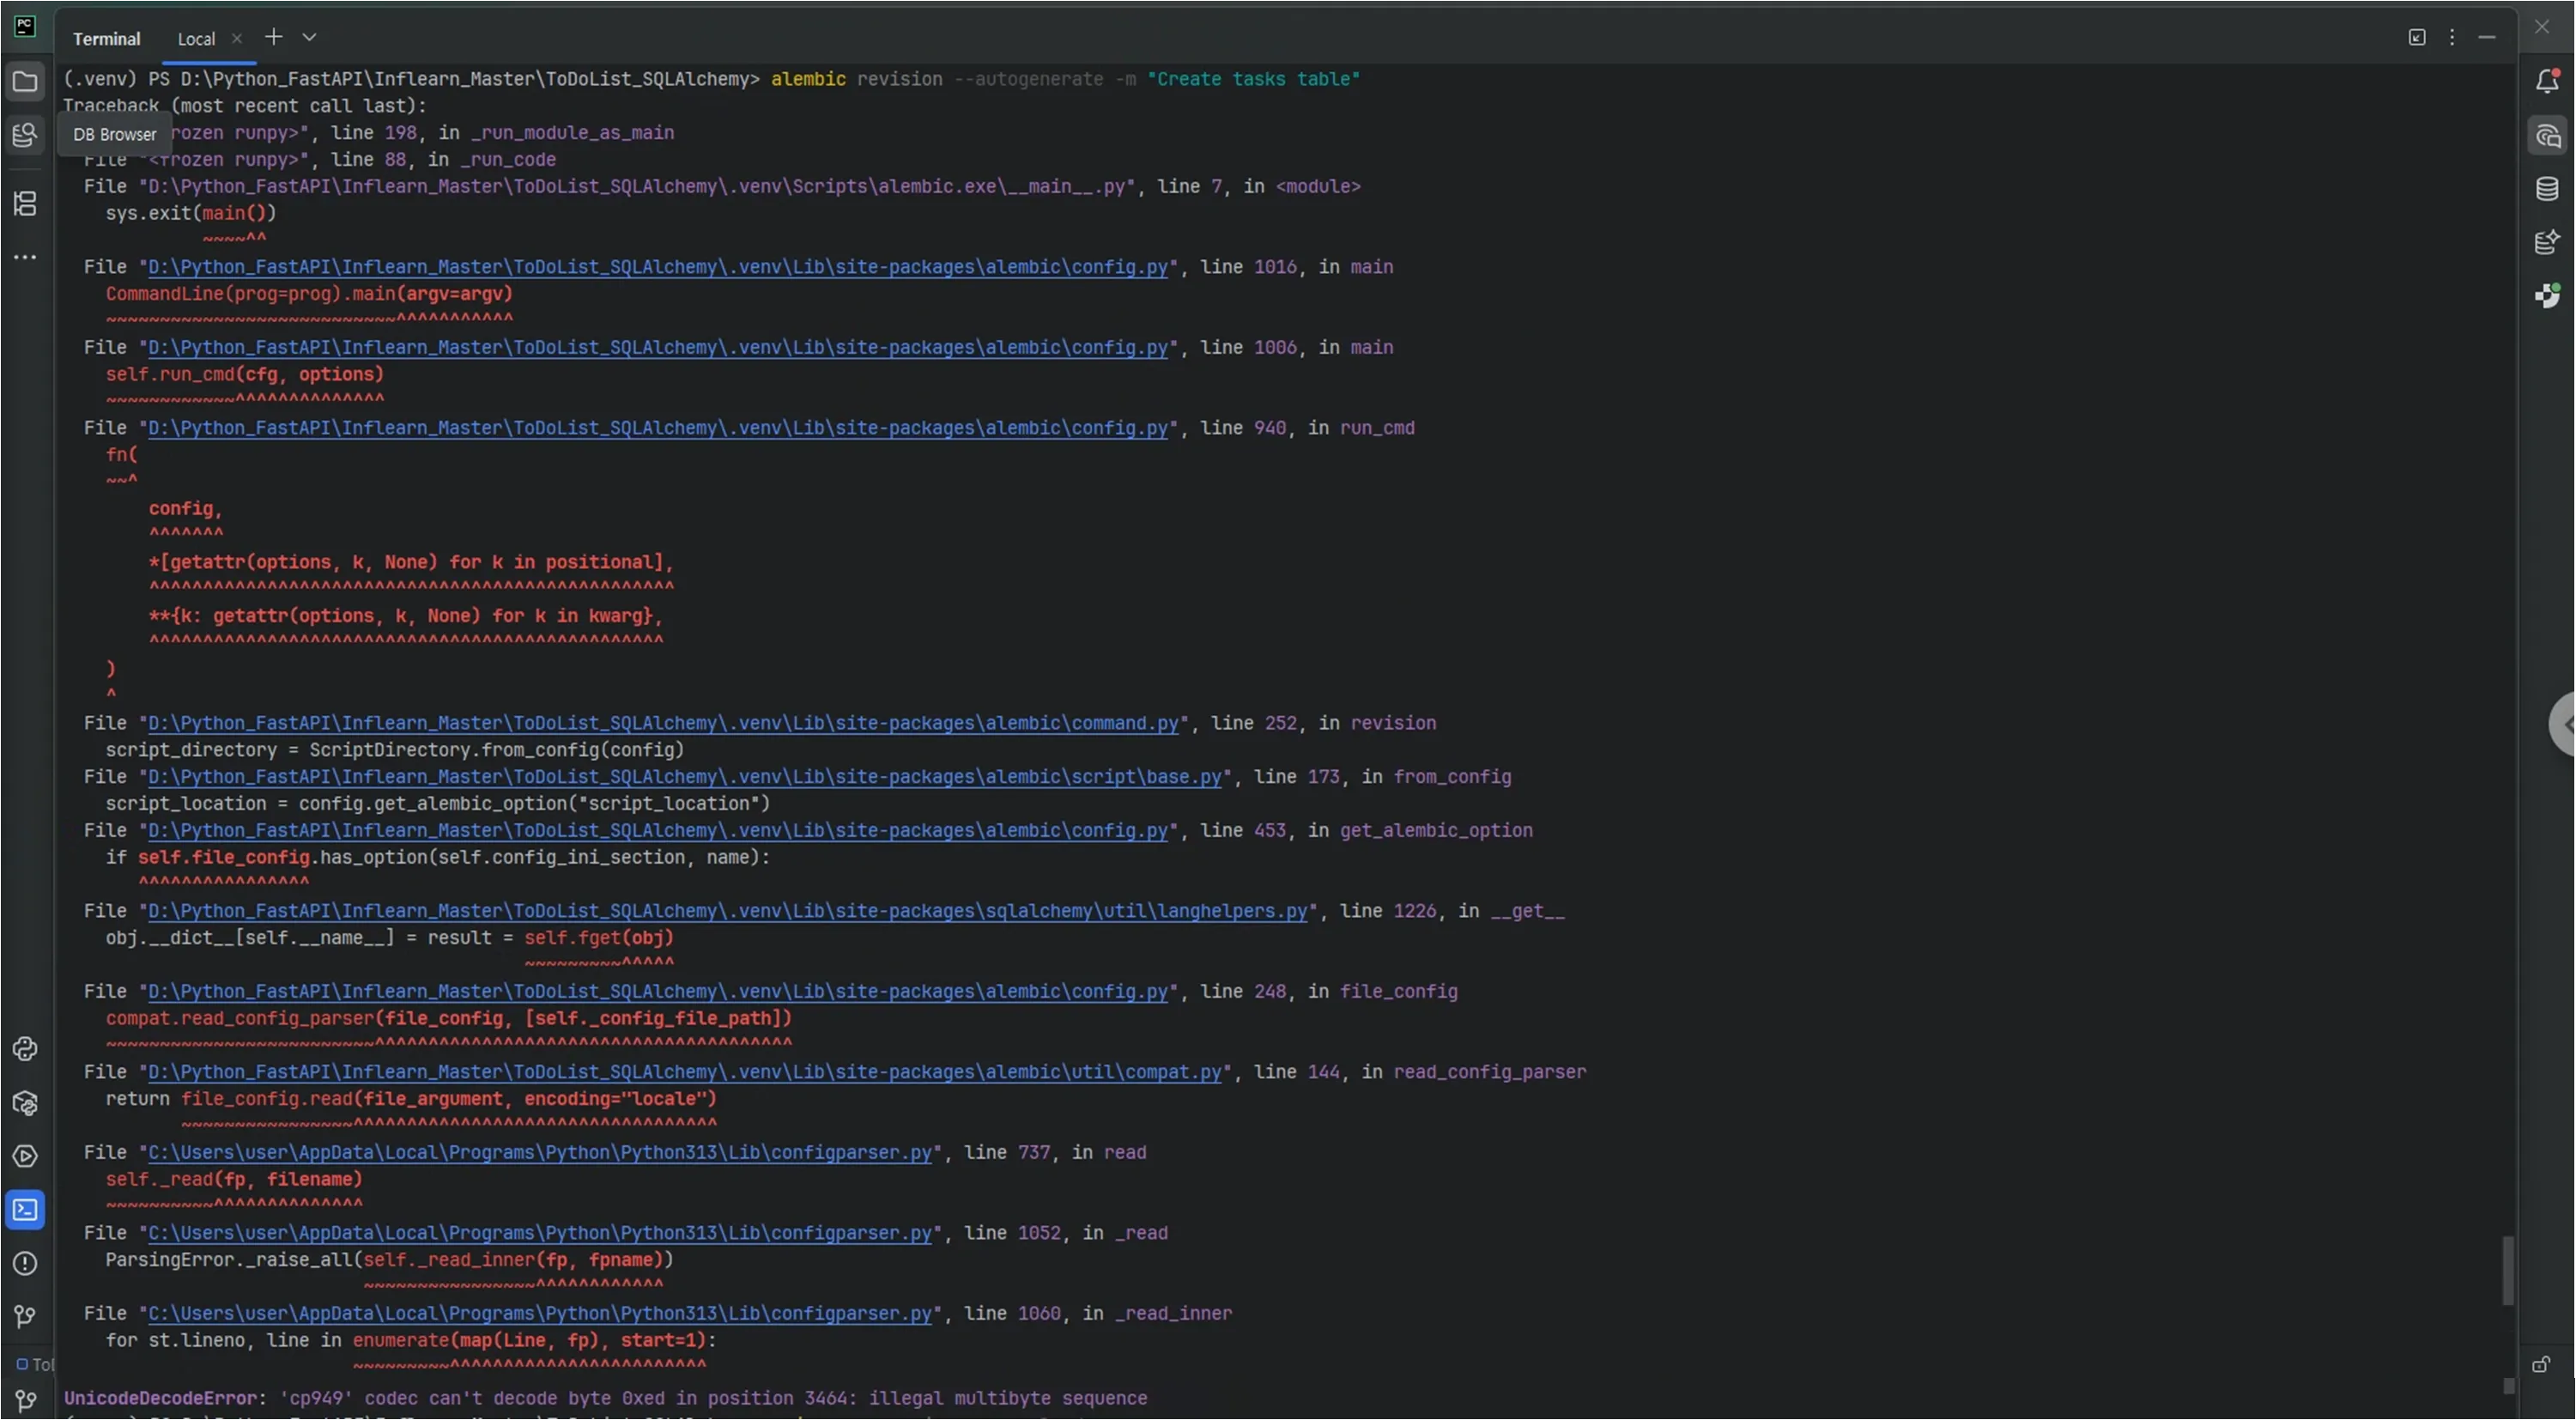Open configparser.py link at line 1052
Screen dimensions: 2576x1420
(540, 1233)
